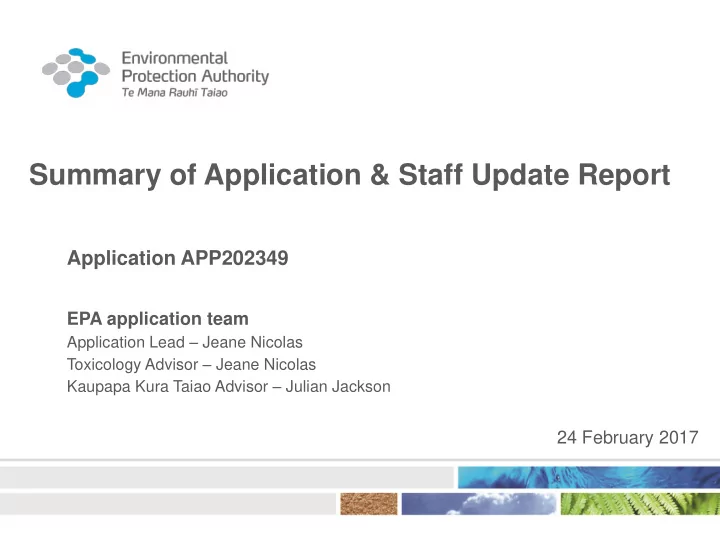Click the '24 February 2017' date

(x=627, y=438)
